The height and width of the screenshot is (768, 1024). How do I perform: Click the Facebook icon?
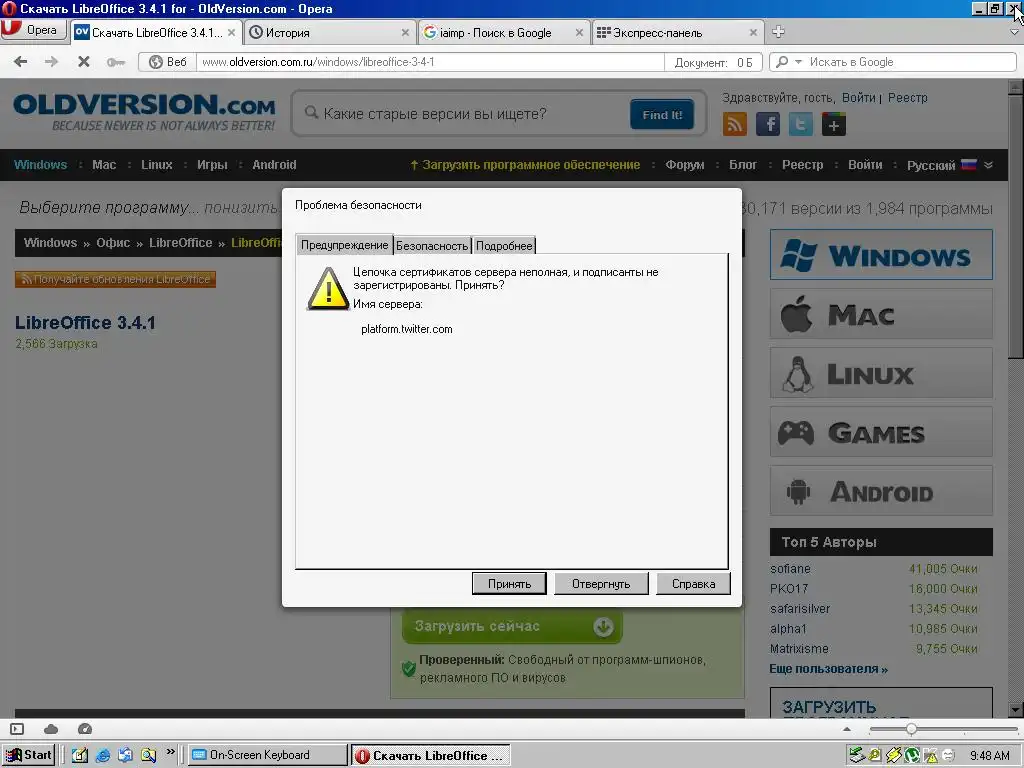pyautogui.click(x=768, y=124)
